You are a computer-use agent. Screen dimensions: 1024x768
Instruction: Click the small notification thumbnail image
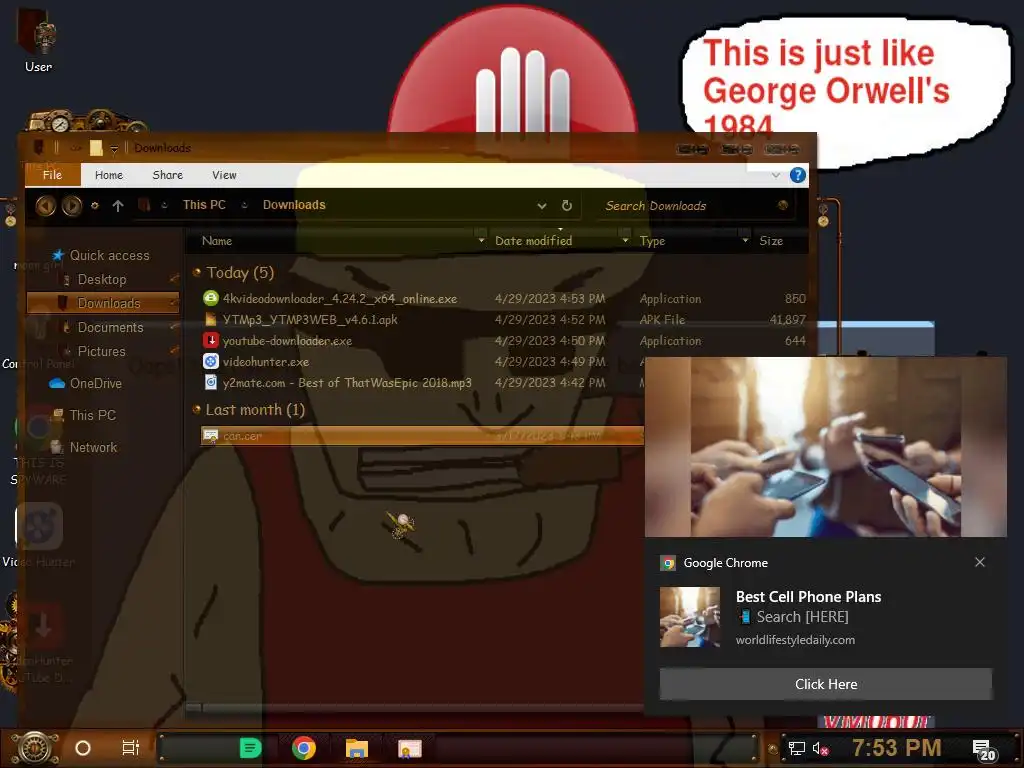point(690,617)
